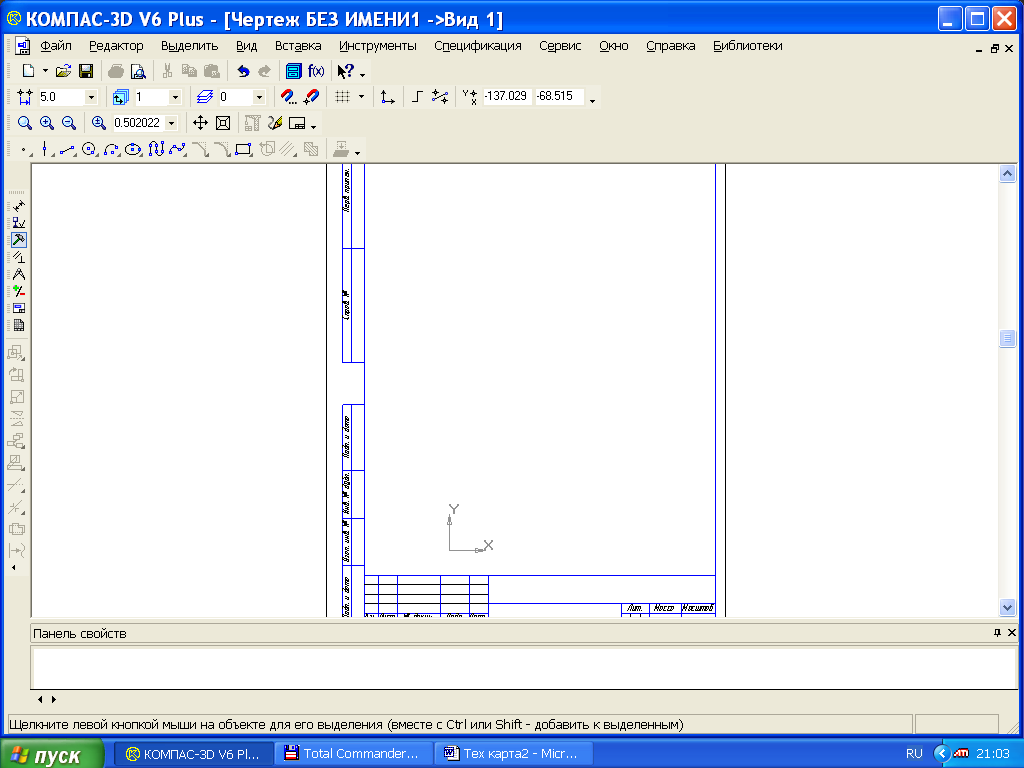The width and height of the screenshot is (1024, 768).
Task: Save the drawing with the floppy disk icon
Action: [86, 71]
